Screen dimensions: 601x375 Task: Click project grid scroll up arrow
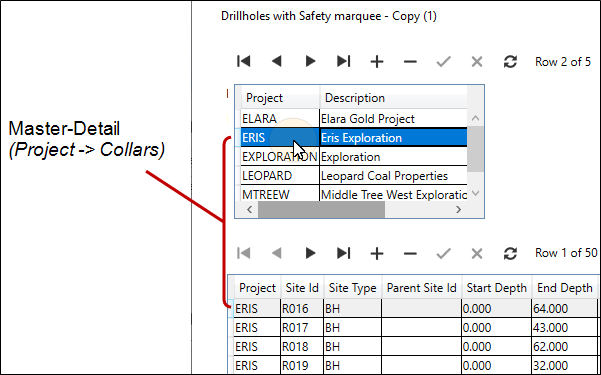476,118
